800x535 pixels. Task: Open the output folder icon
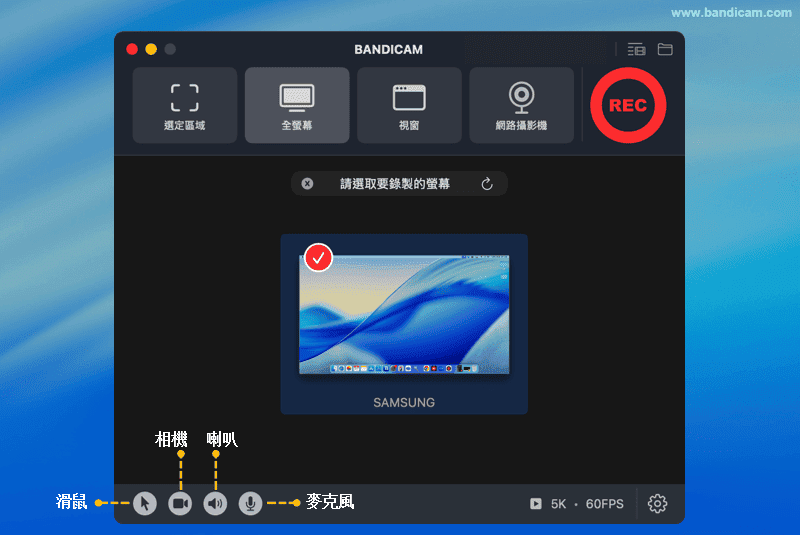pyautogui.click(x=665, y=49)
